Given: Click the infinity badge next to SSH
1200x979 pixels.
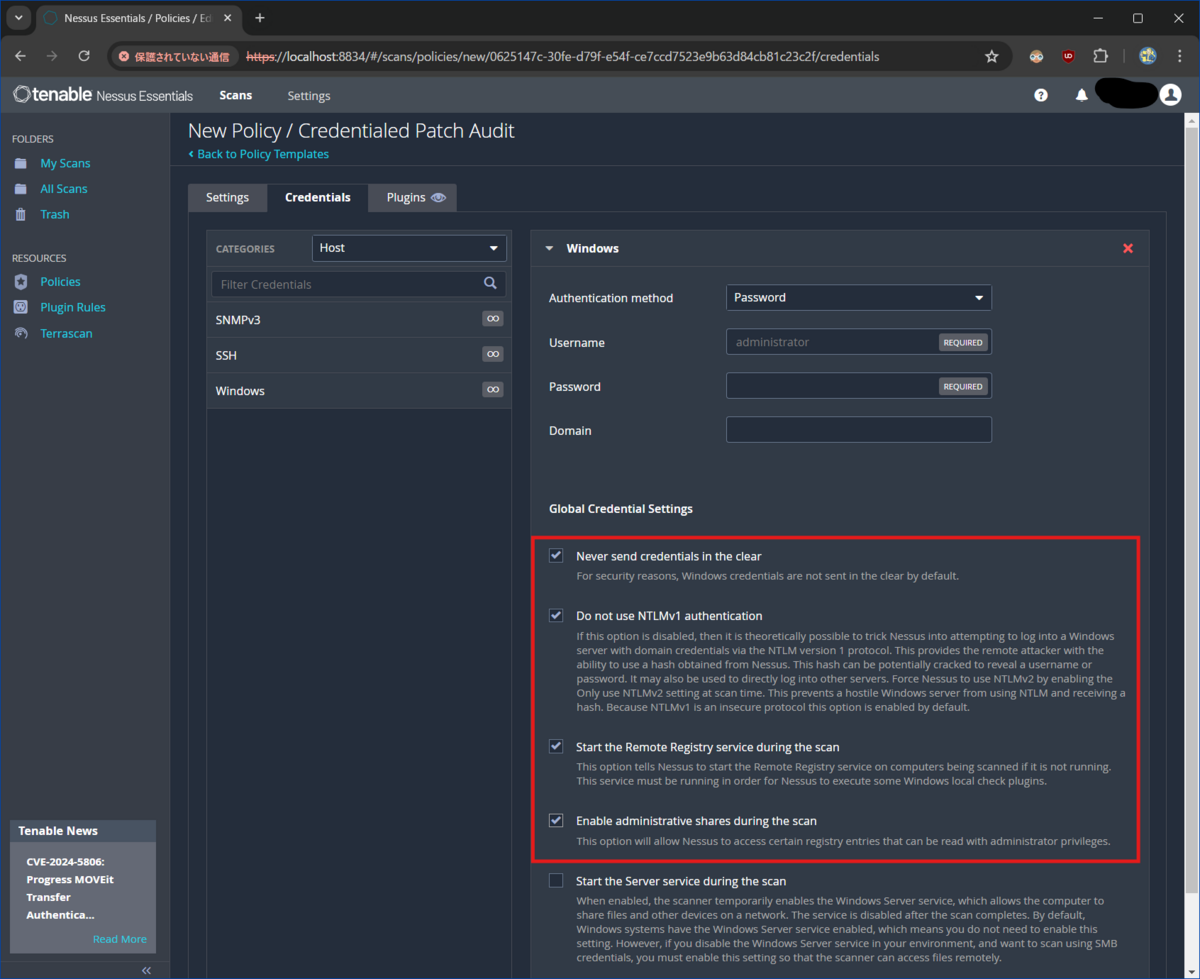Looking at the screenshot, I should (492, 354).
